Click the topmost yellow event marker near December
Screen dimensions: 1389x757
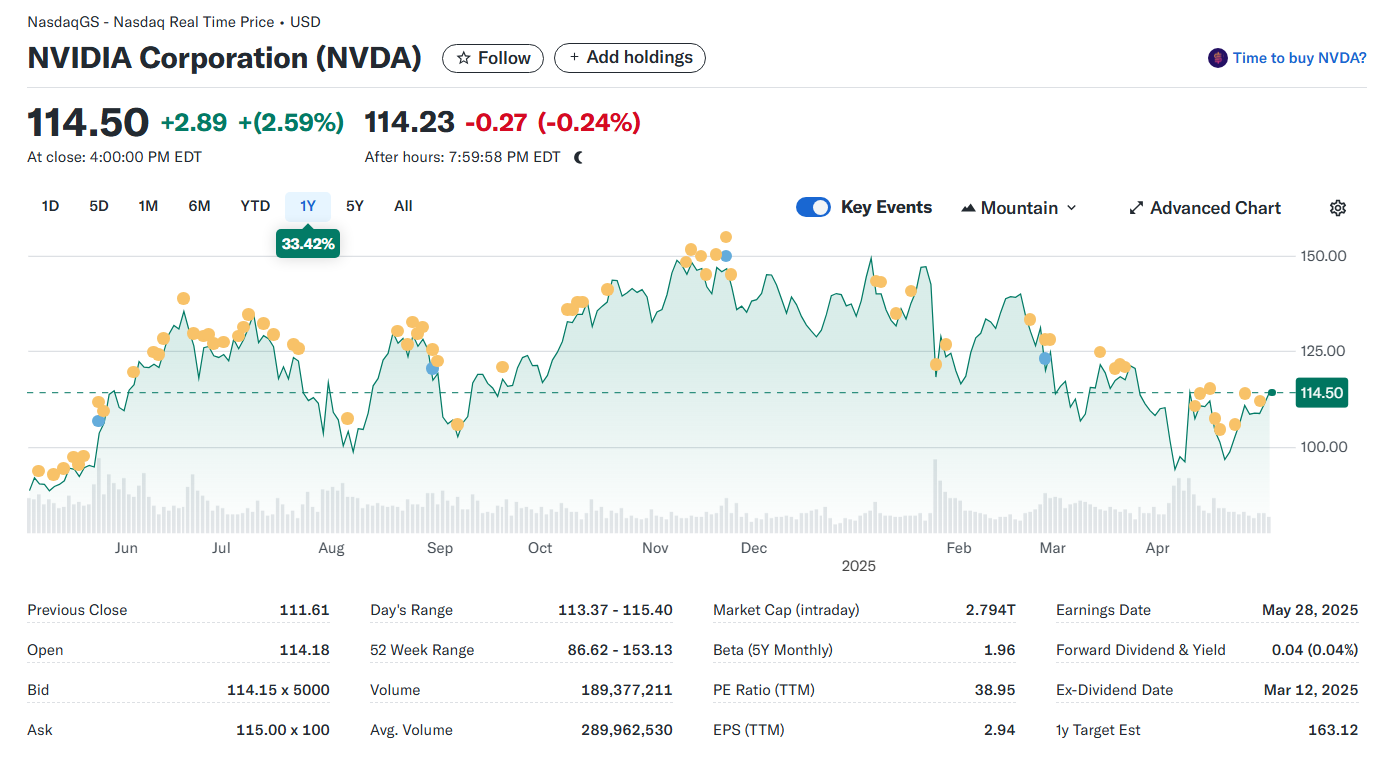tap(726, 237)
